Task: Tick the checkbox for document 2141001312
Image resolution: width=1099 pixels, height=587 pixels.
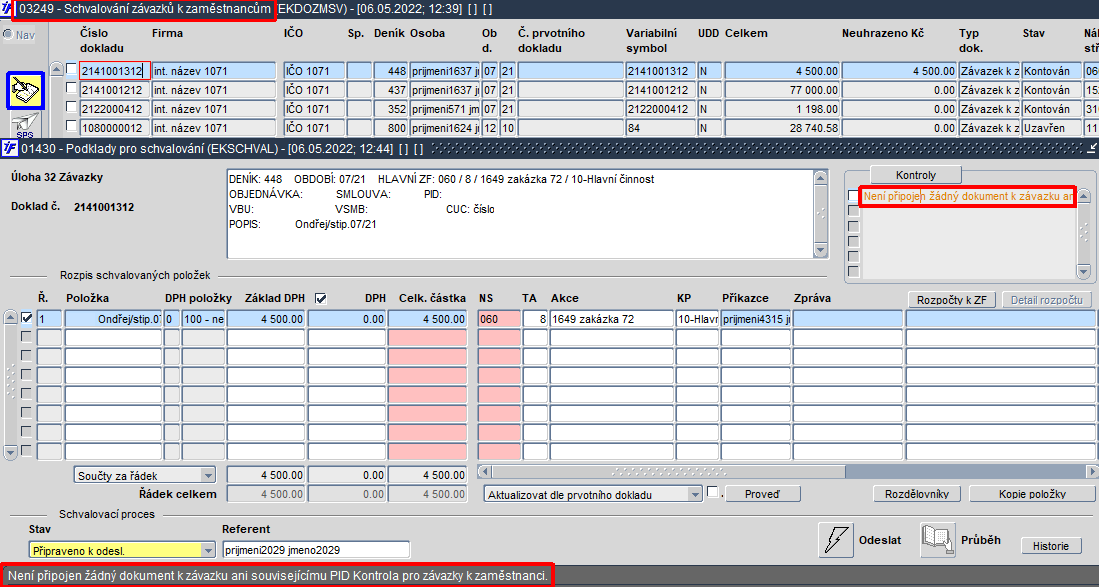Action: pyautogui.click(x=71, y=69)
